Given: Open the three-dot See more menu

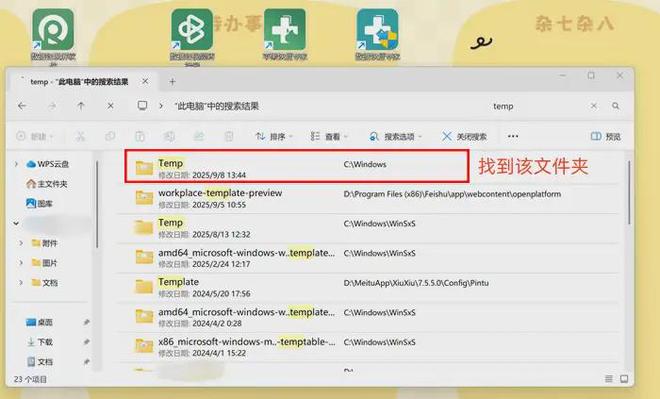Looking at the screenshot, I should (x=513, y=136).
